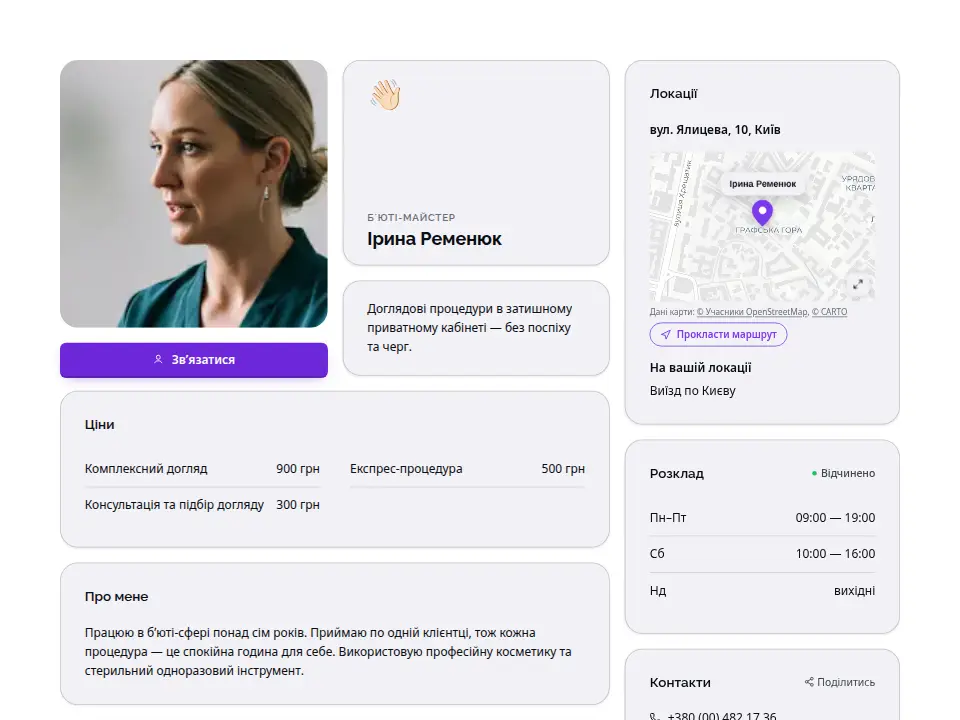The height and width of the screenshot is (720, 960).
Task: Click the 900 грн price value
Action: [x=298, y=469]
